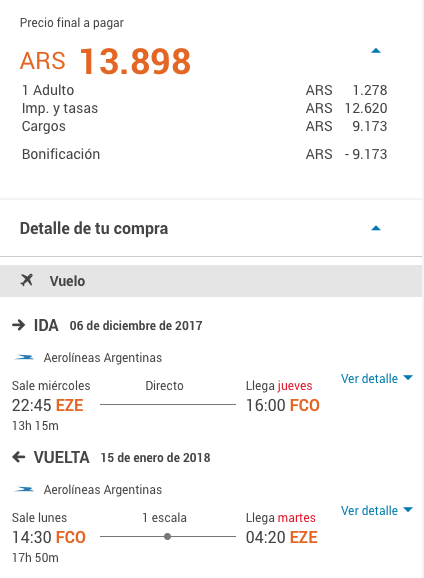Click the ARS 13.898 total price
The width and height of the screenshot is (424, 578).
(x=105, y=61)
